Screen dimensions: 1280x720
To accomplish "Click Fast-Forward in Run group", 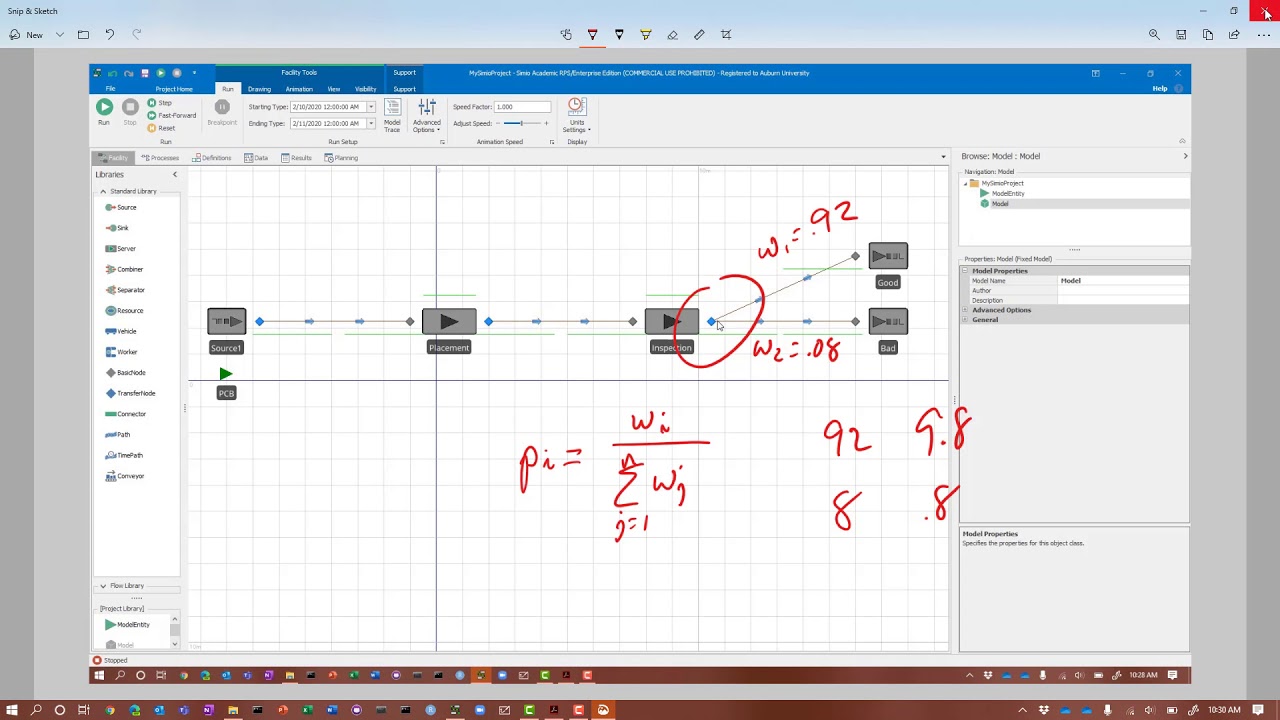I will pos(172,115).
